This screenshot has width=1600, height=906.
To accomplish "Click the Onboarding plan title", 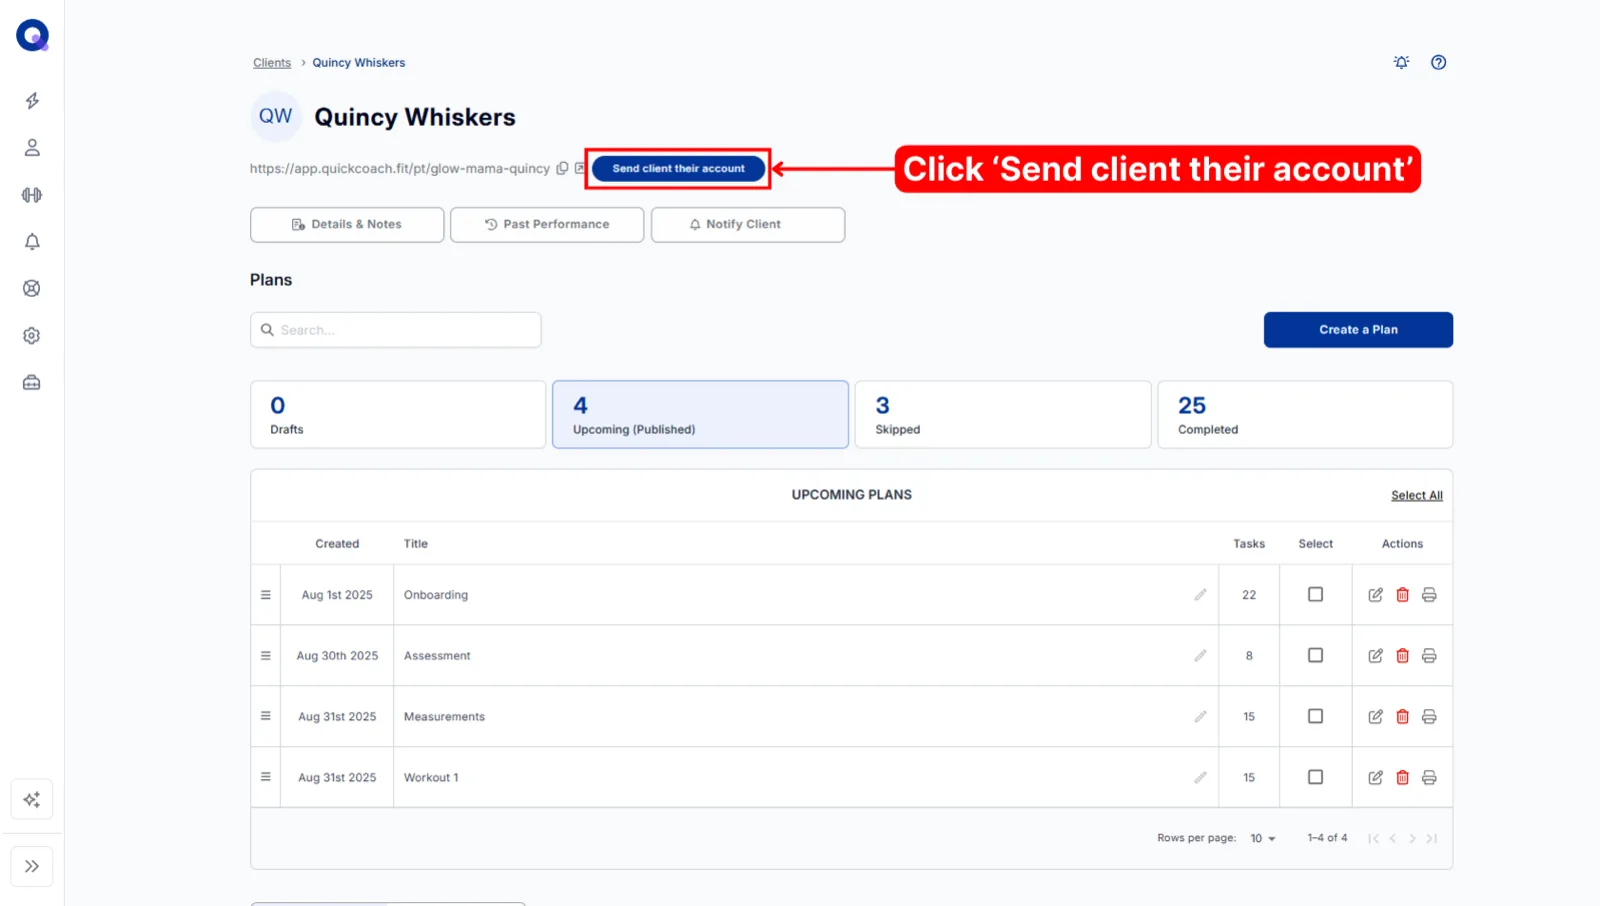I will 436,595.
